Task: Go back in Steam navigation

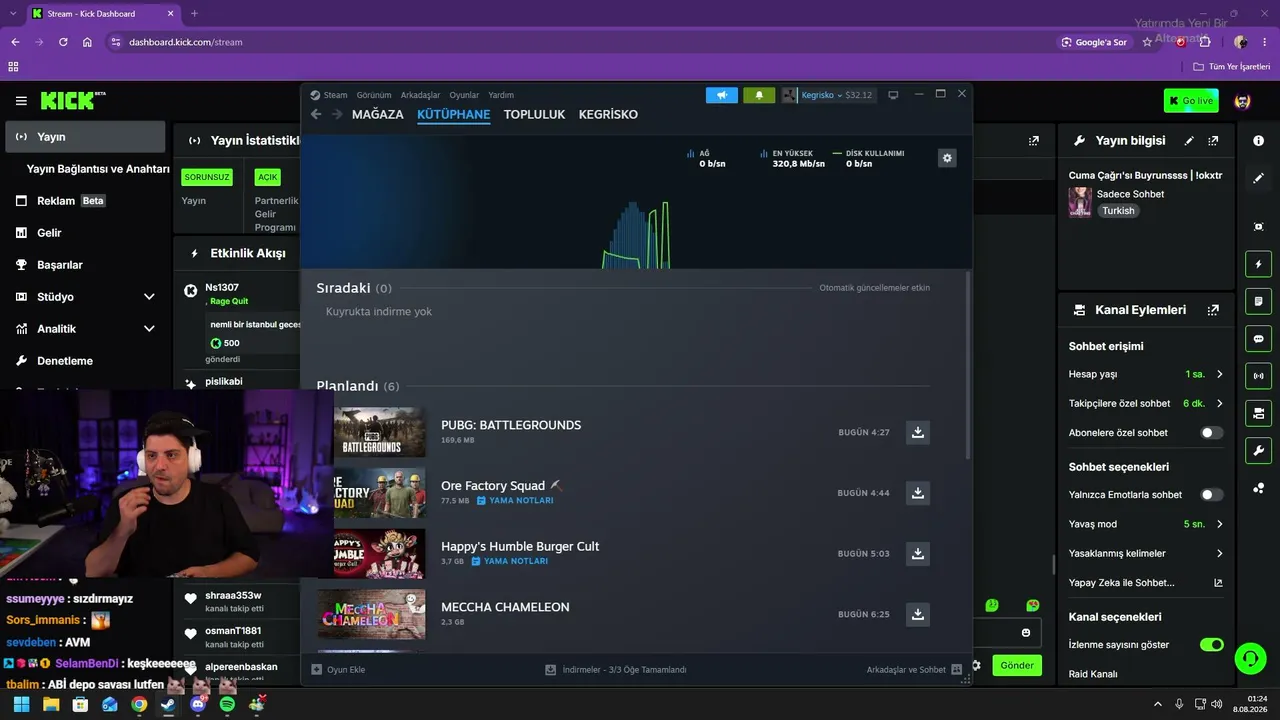Action: click(x=316, y=114)
